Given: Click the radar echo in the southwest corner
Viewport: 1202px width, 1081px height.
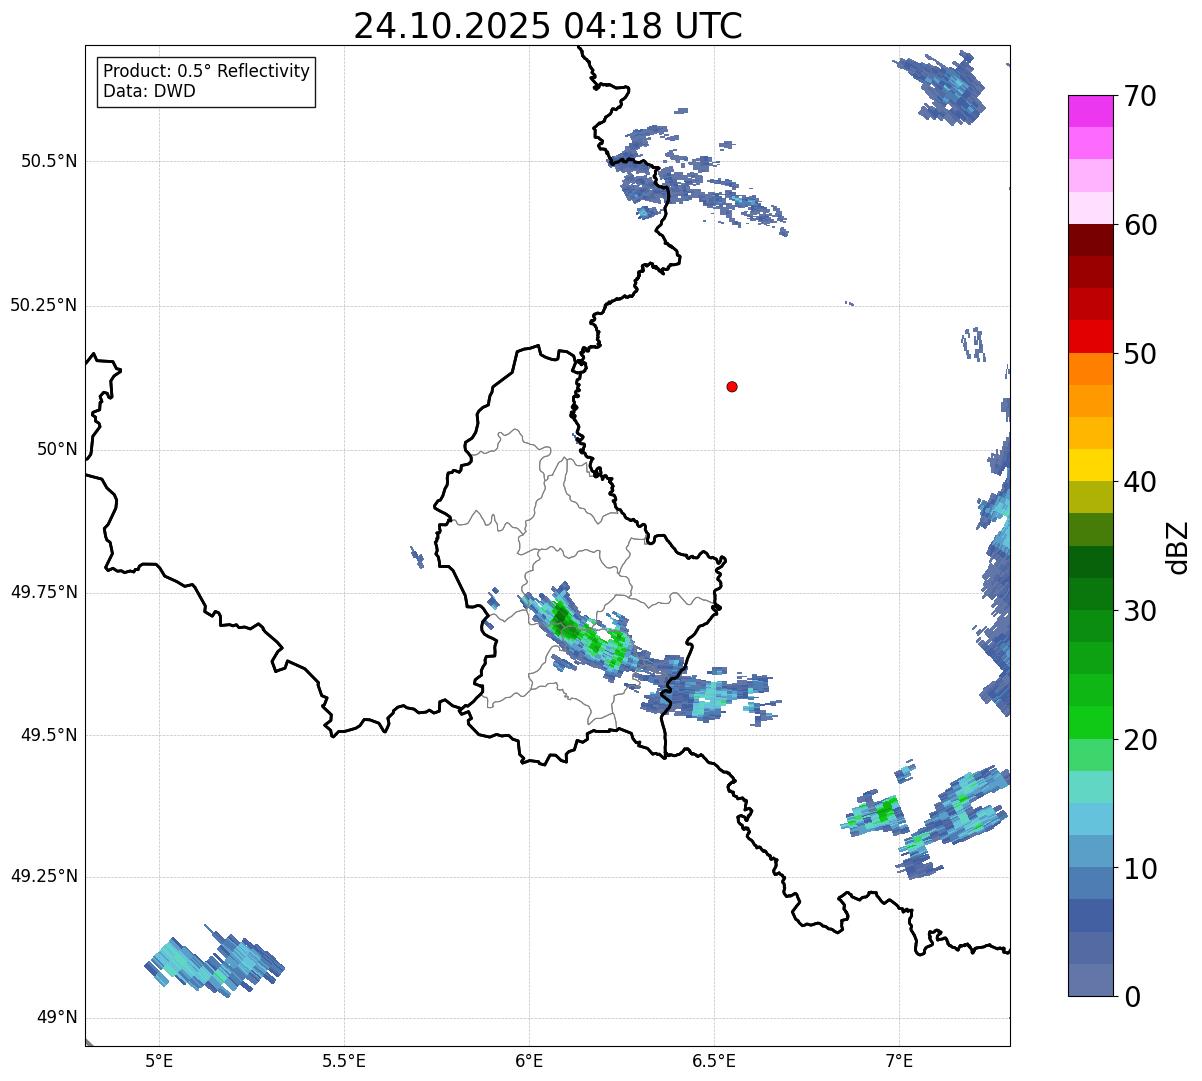Looking at the screenshot, I should 215,961.
